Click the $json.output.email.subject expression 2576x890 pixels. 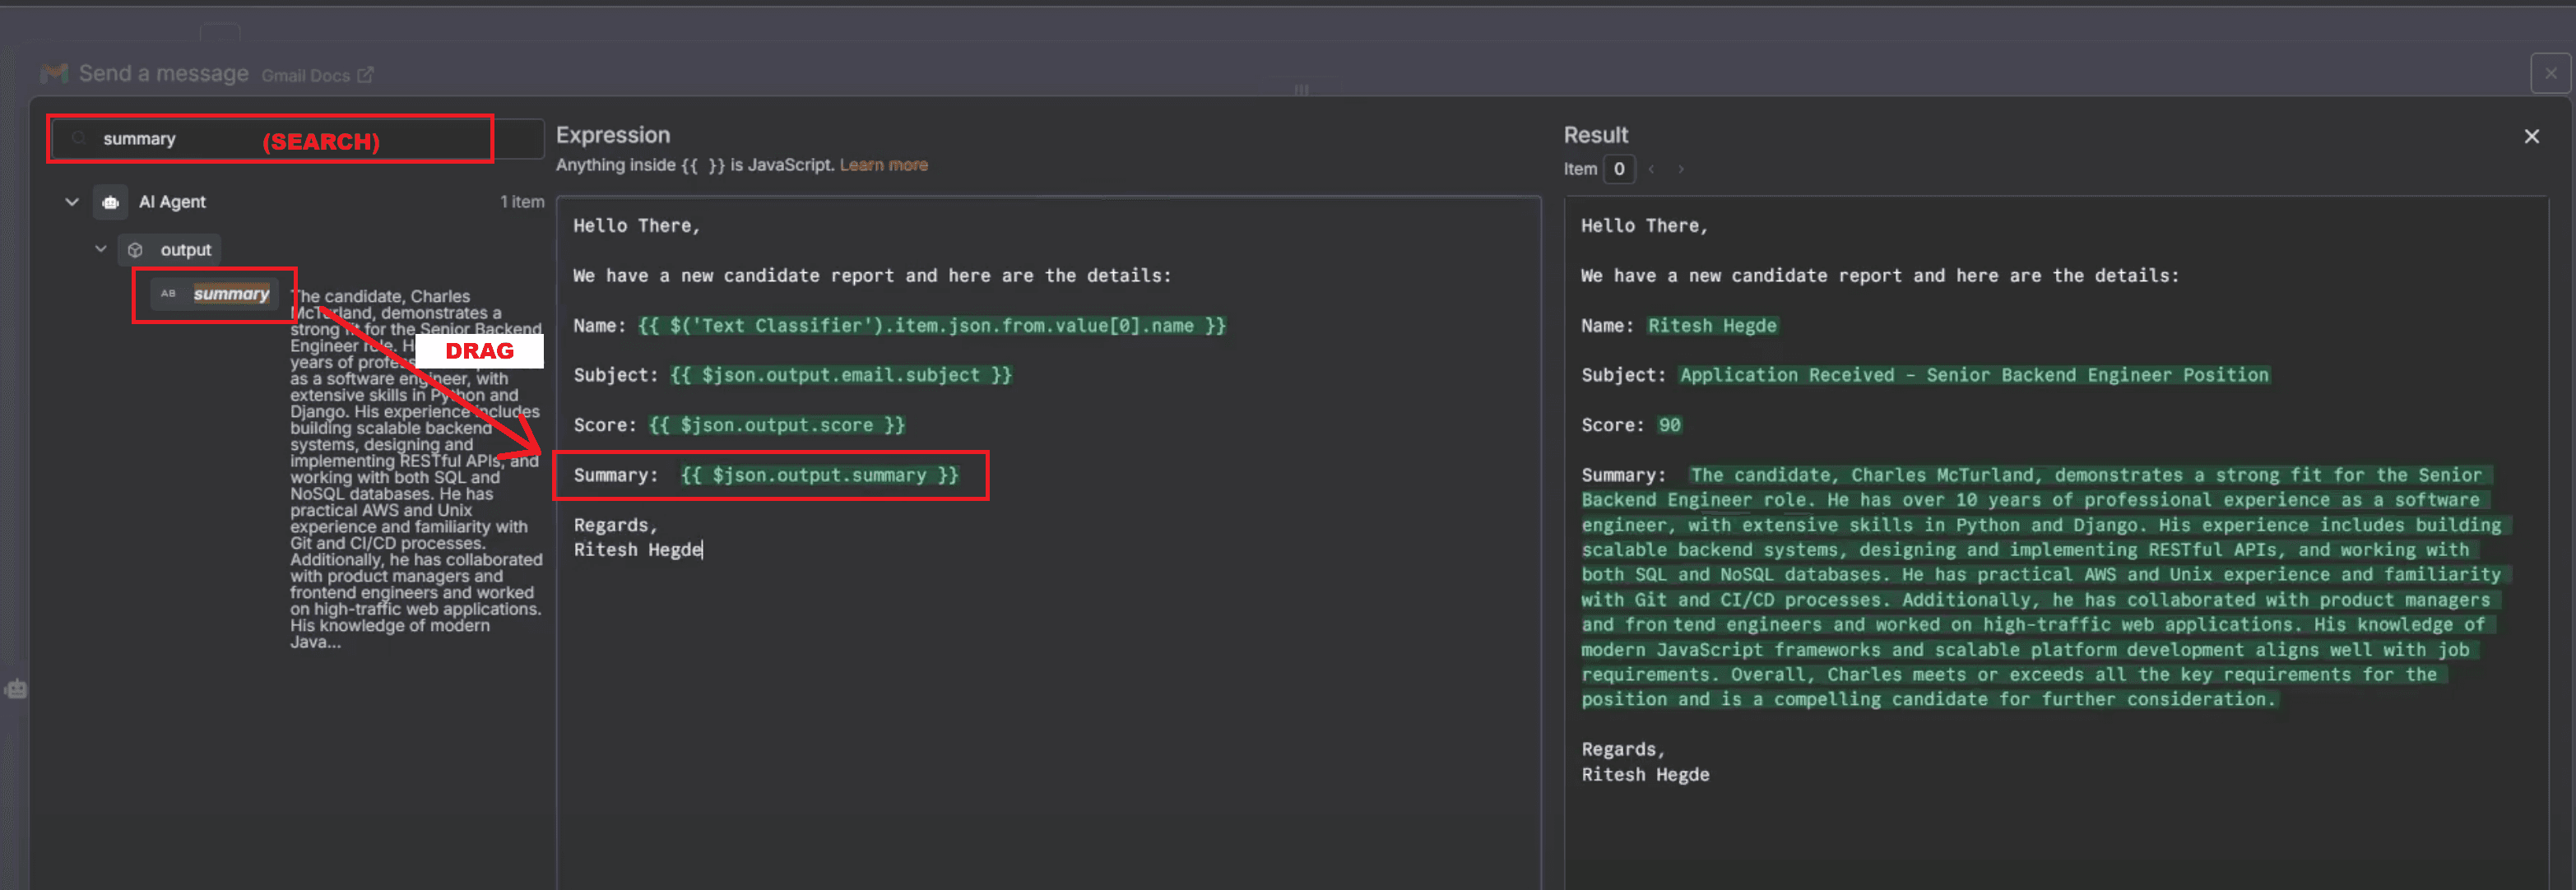840,375
